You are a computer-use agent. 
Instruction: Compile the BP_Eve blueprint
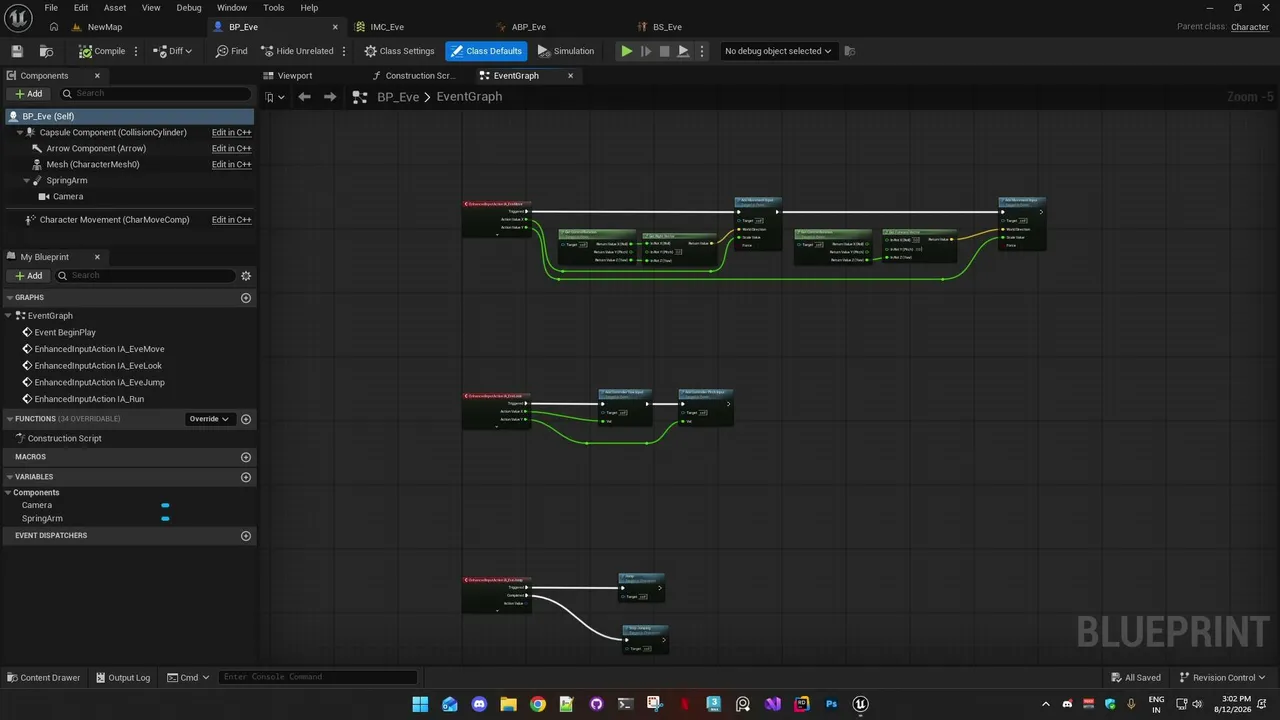coord(102,51)
